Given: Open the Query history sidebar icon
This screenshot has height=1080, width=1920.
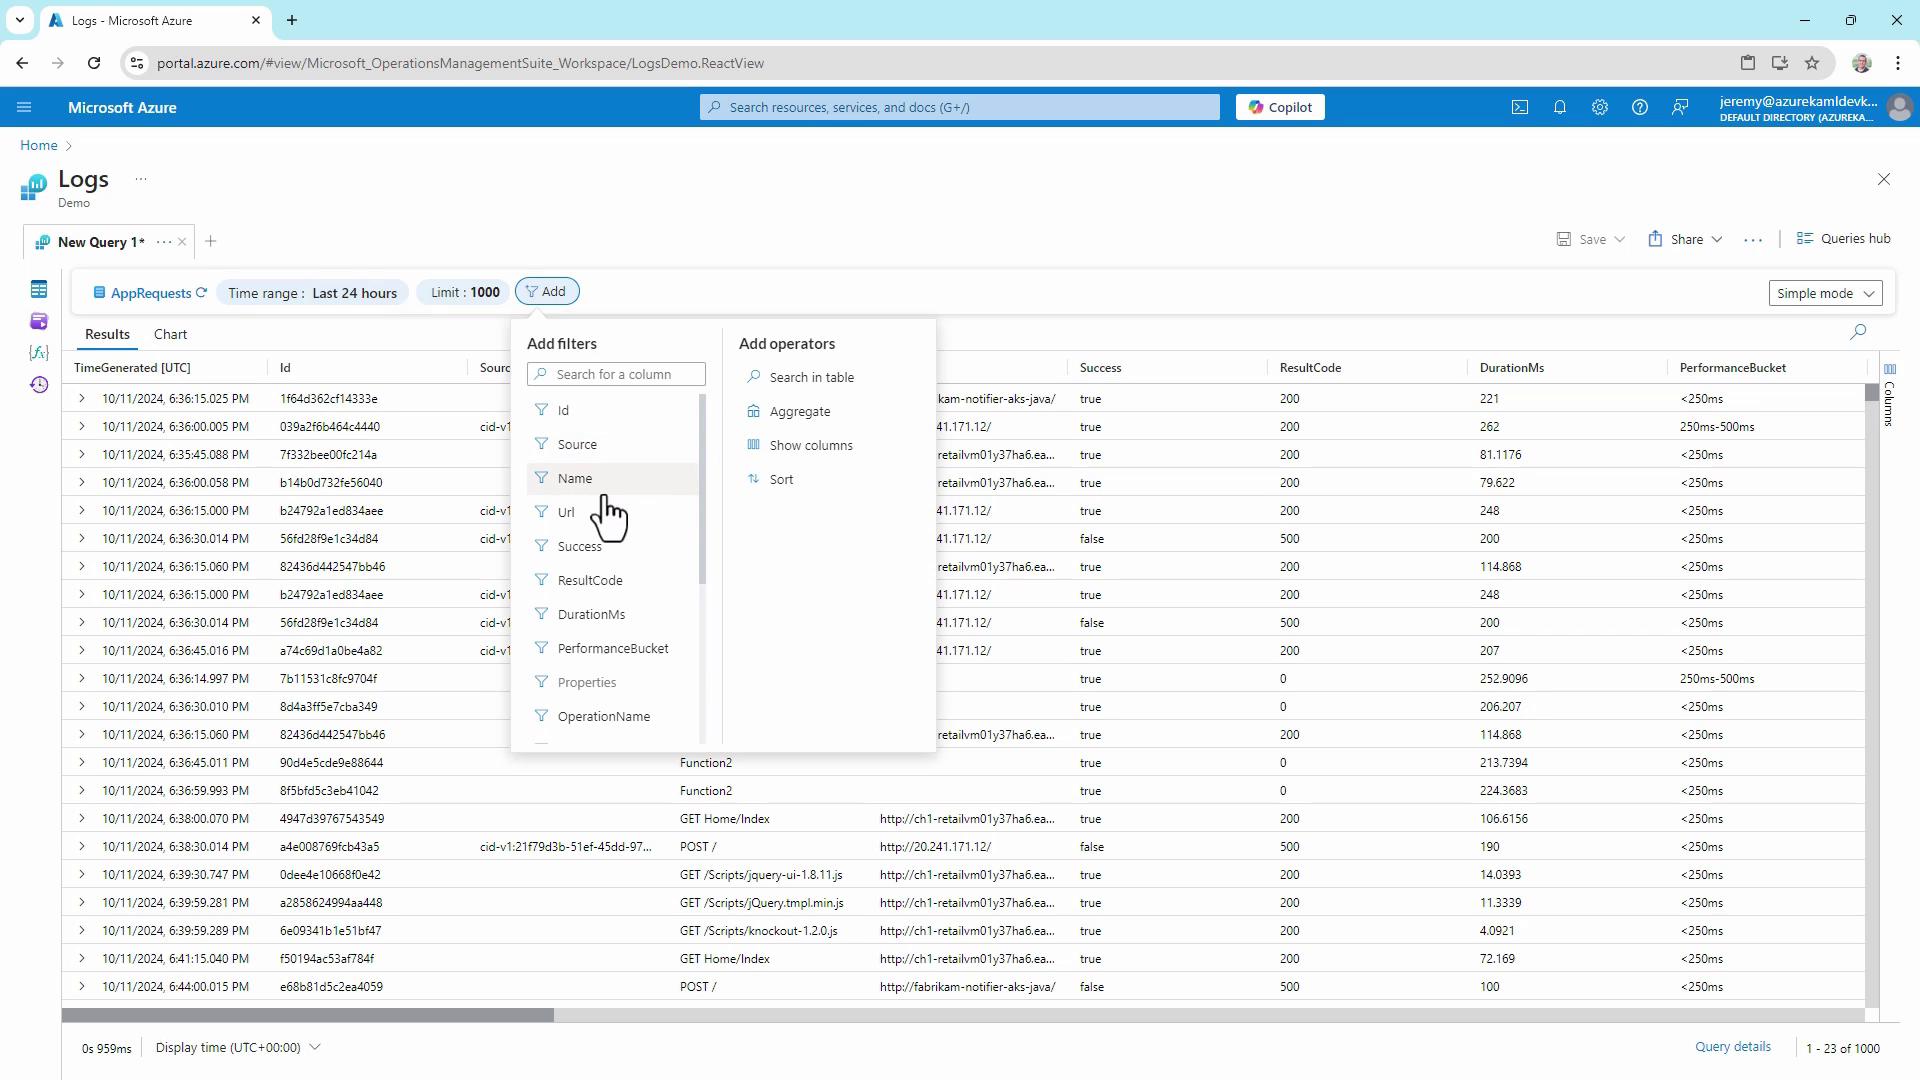Looking at the screenshot, I should 39,385.
